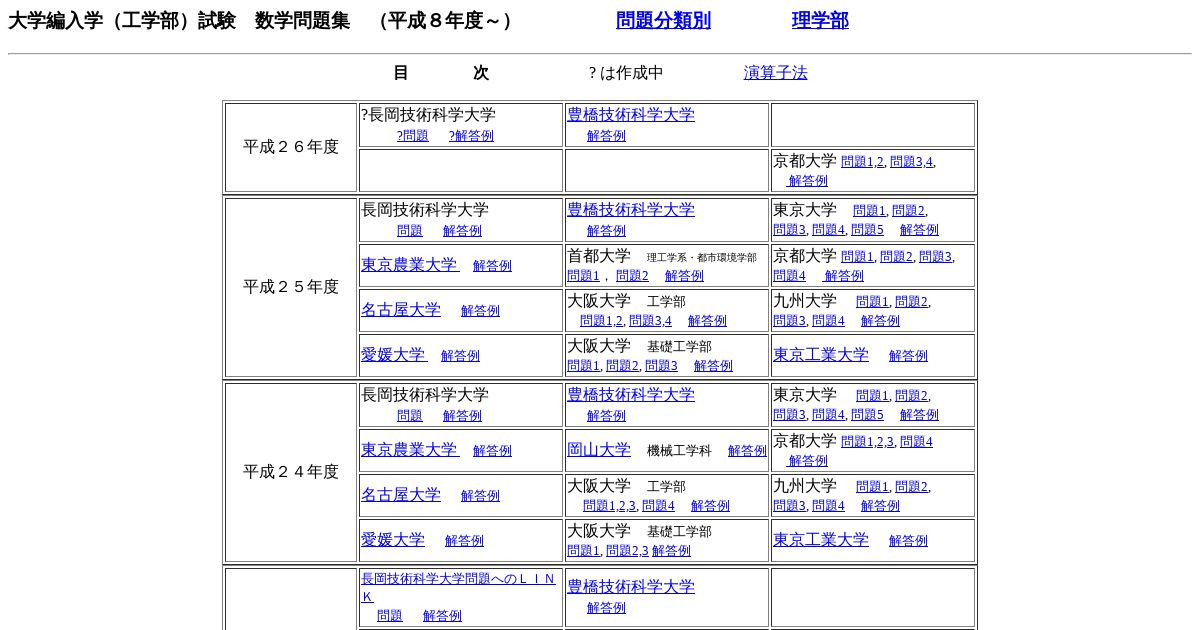
Task: Open 愛媛大学 link in 平成２４年度
Action: tap(393, 540)
